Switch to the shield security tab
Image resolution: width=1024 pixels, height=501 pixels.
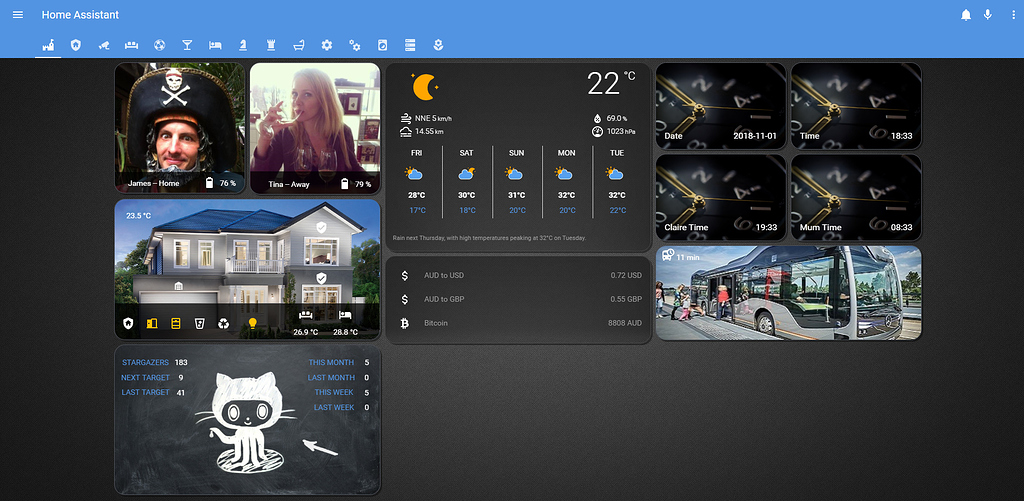tap(76, 45)
